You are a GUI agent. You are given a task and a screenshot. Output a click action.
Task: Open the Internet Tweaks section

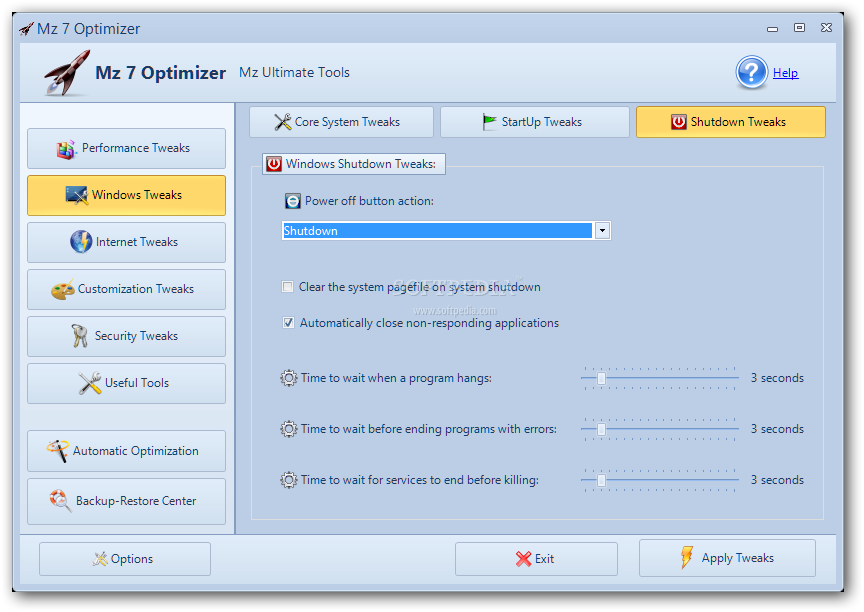pos(126,242)
